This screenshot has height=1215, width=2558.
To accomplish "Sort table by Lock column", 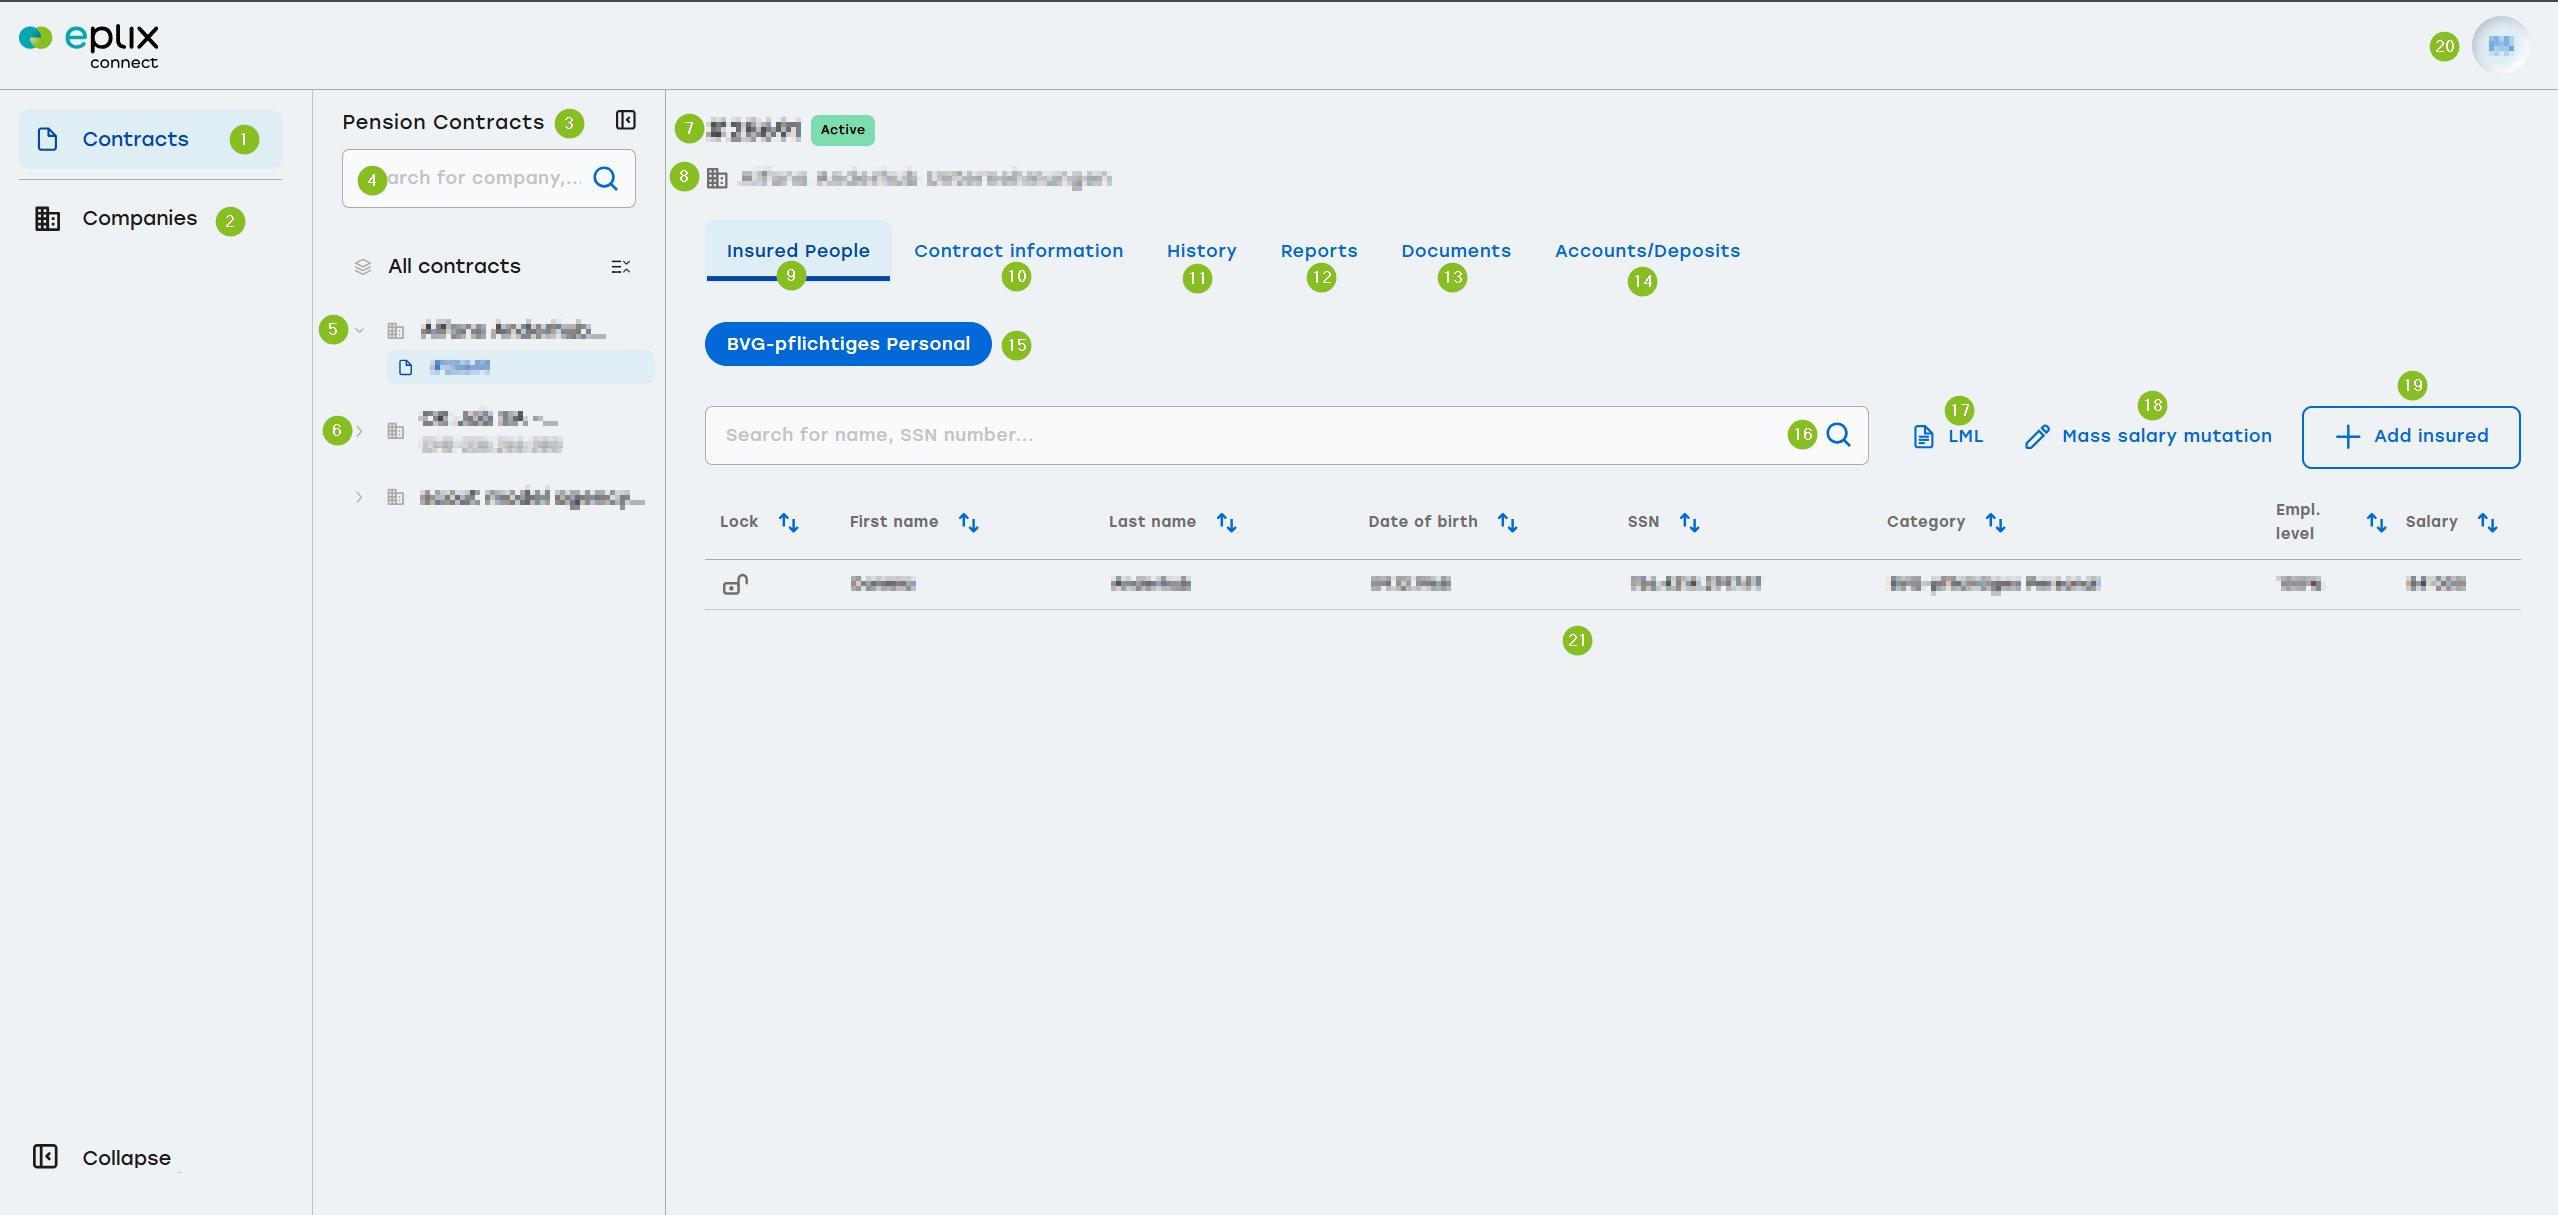I will [x=788, y=522].
